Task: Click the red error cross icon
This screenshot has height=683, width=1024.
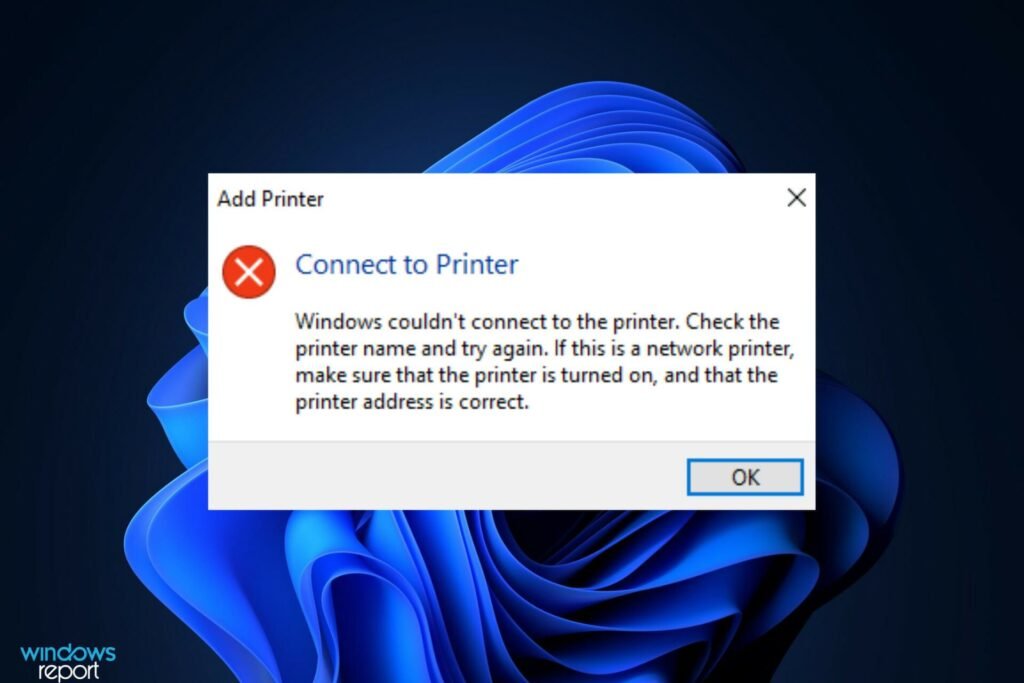Action: point(249,272)
